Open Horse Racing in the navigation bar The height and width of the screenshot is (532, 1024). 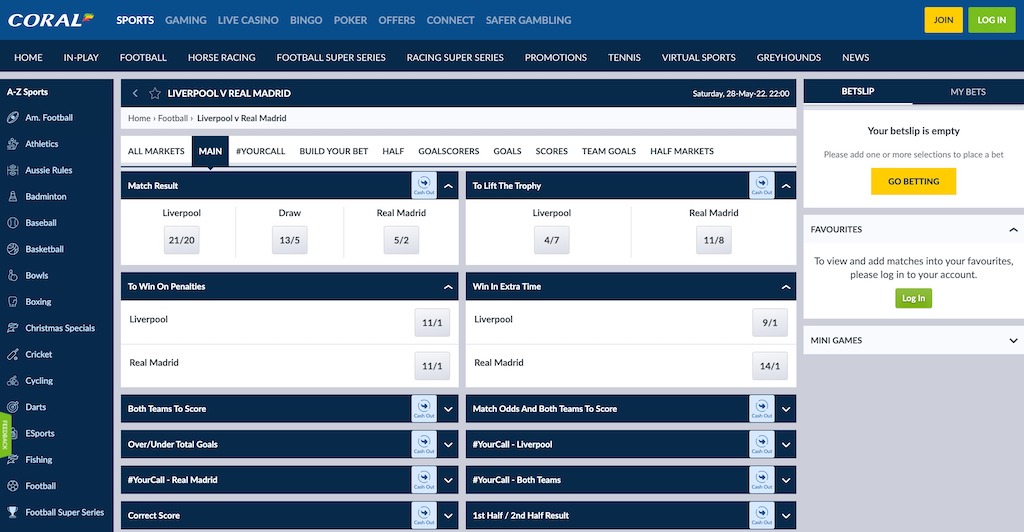[221, 57]
